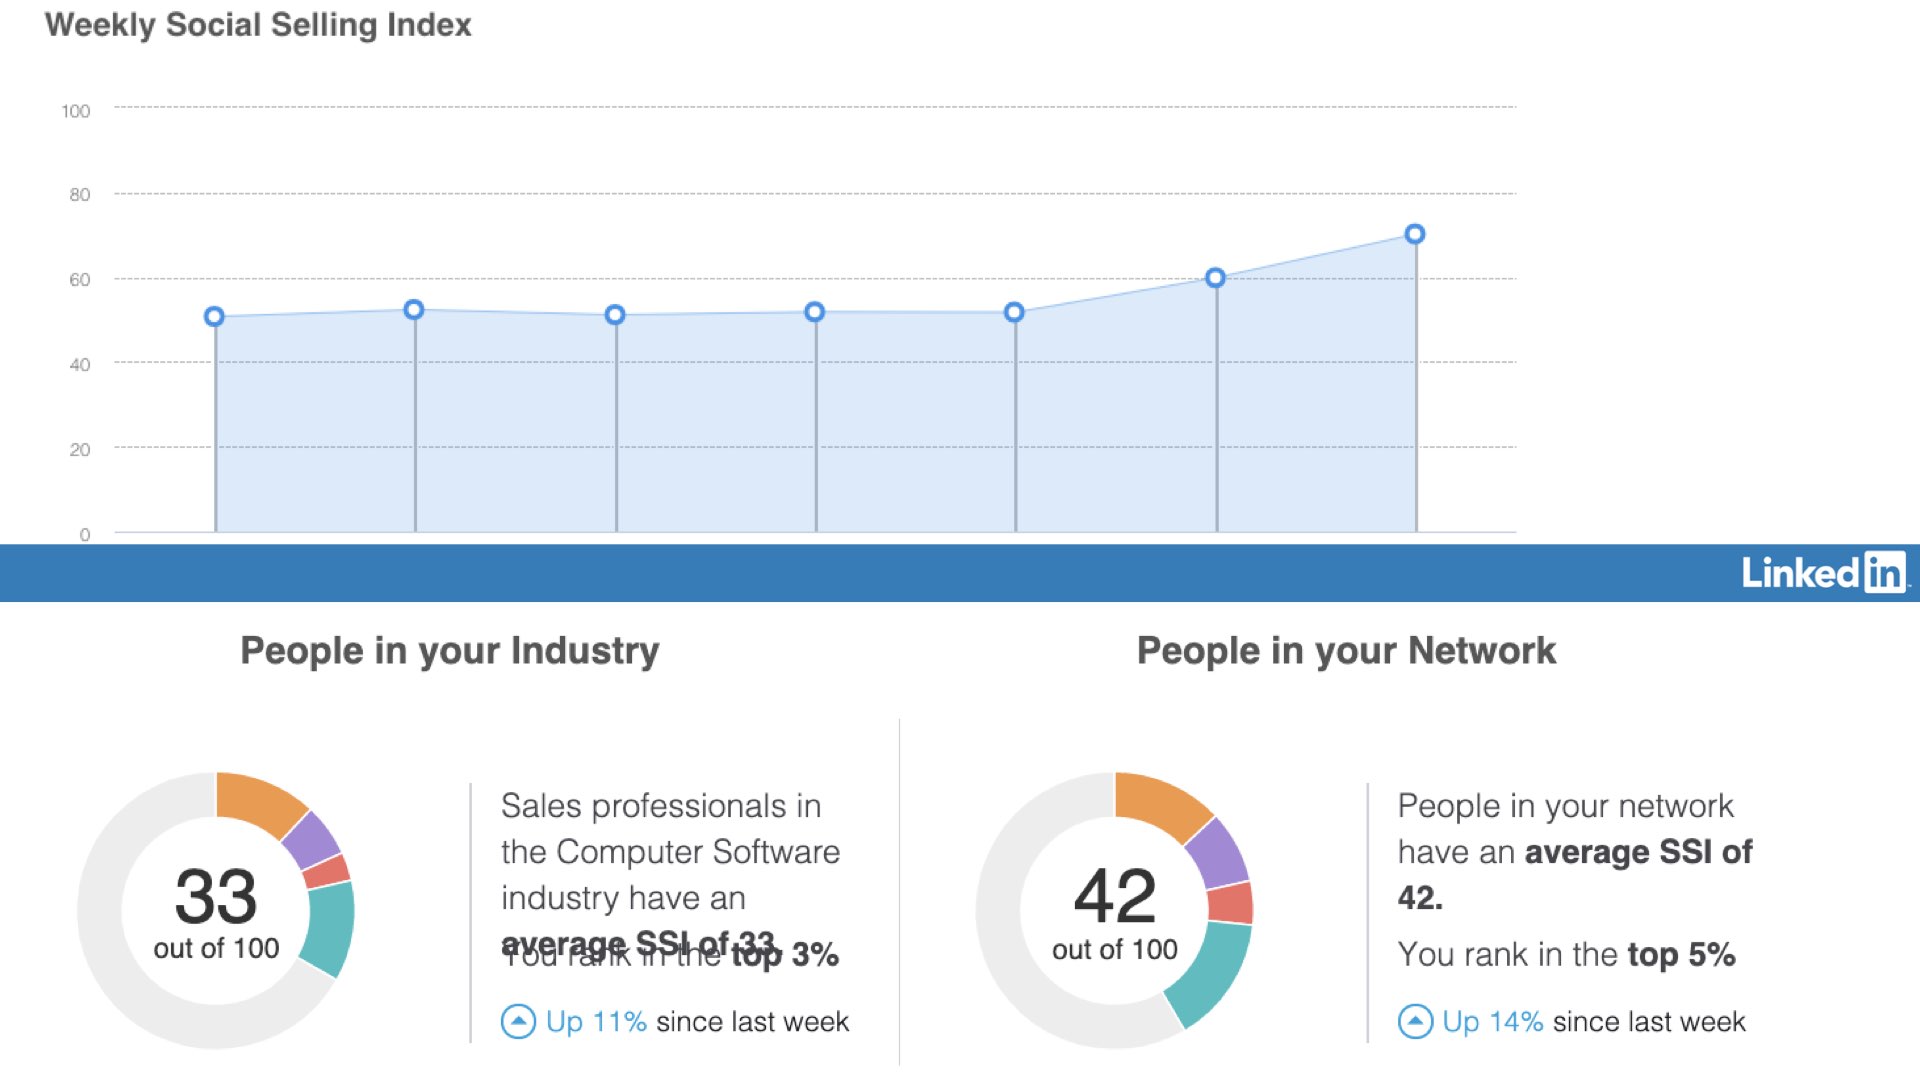Click the up-arrow icon beside Up 14%

(1415, 1021)
